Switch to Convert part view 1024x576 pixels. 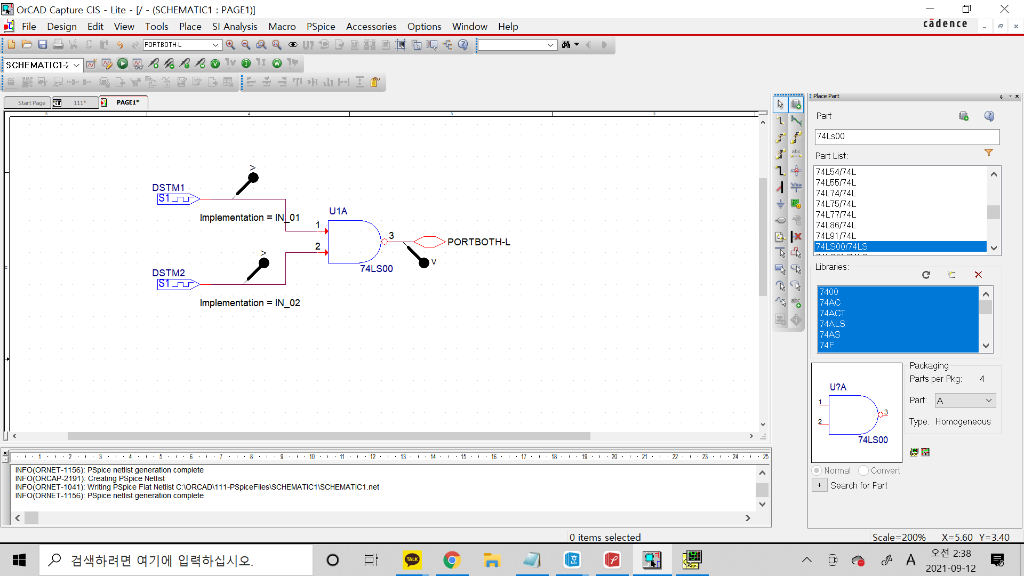864,470
